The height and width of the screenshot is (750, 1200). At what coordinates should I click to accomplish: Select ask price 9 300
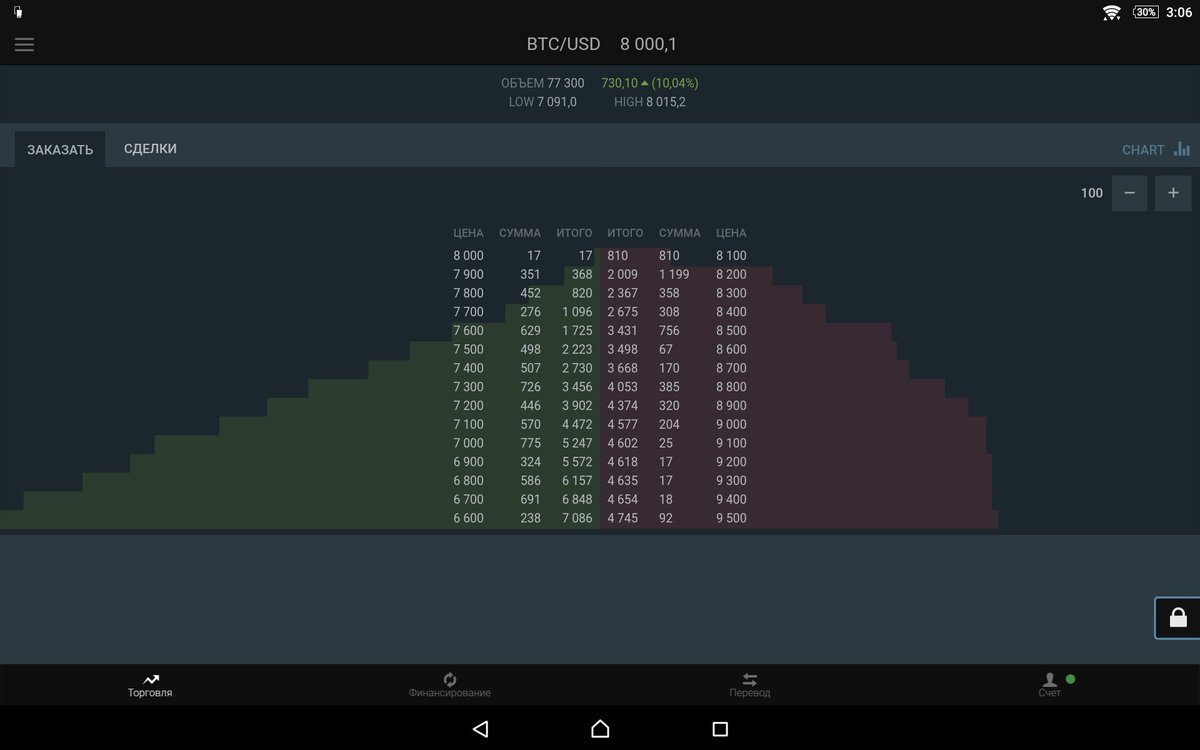(x=731, y=481)
